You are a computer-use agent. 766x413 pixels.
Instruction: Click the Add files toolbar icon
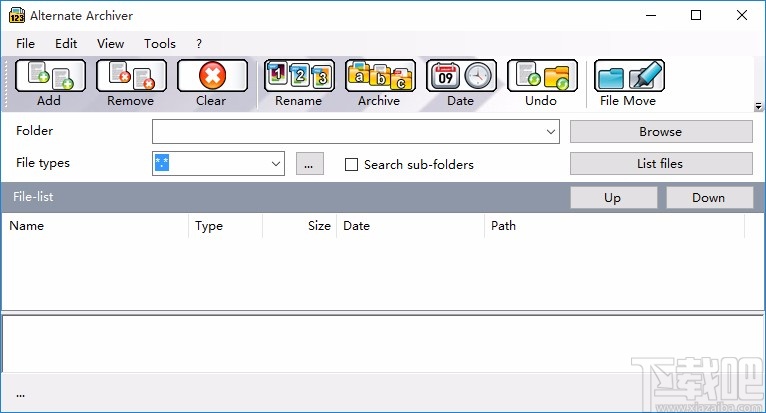click(50, 76)
